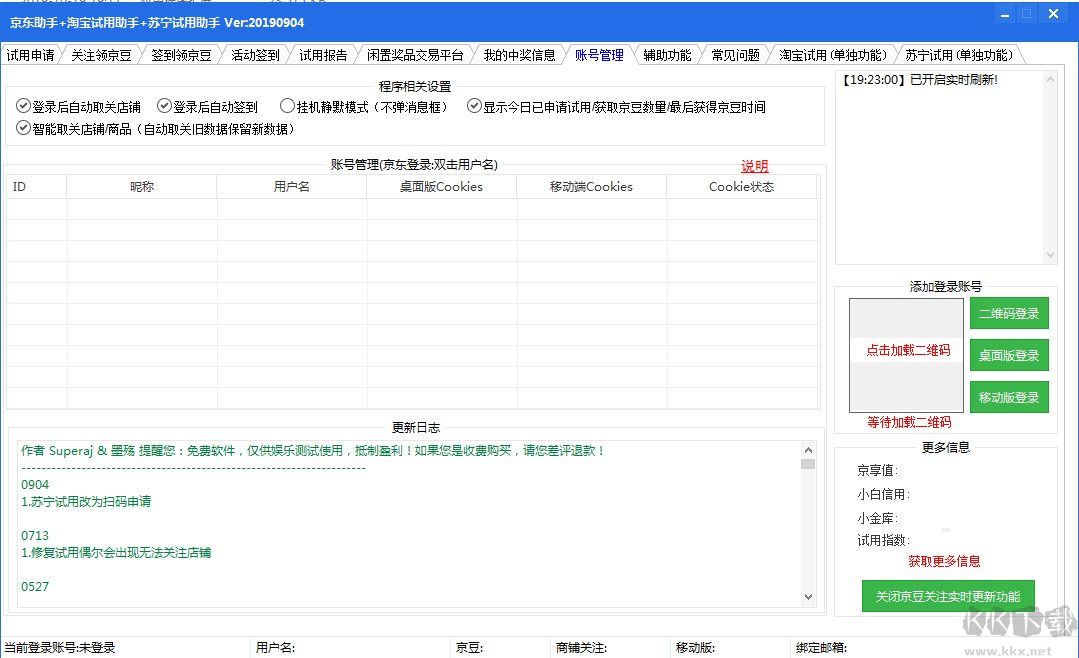Click 关闭京豆关注实时更新功能 button
This screenshot has width=1079, height=658.
click(947, 597)
